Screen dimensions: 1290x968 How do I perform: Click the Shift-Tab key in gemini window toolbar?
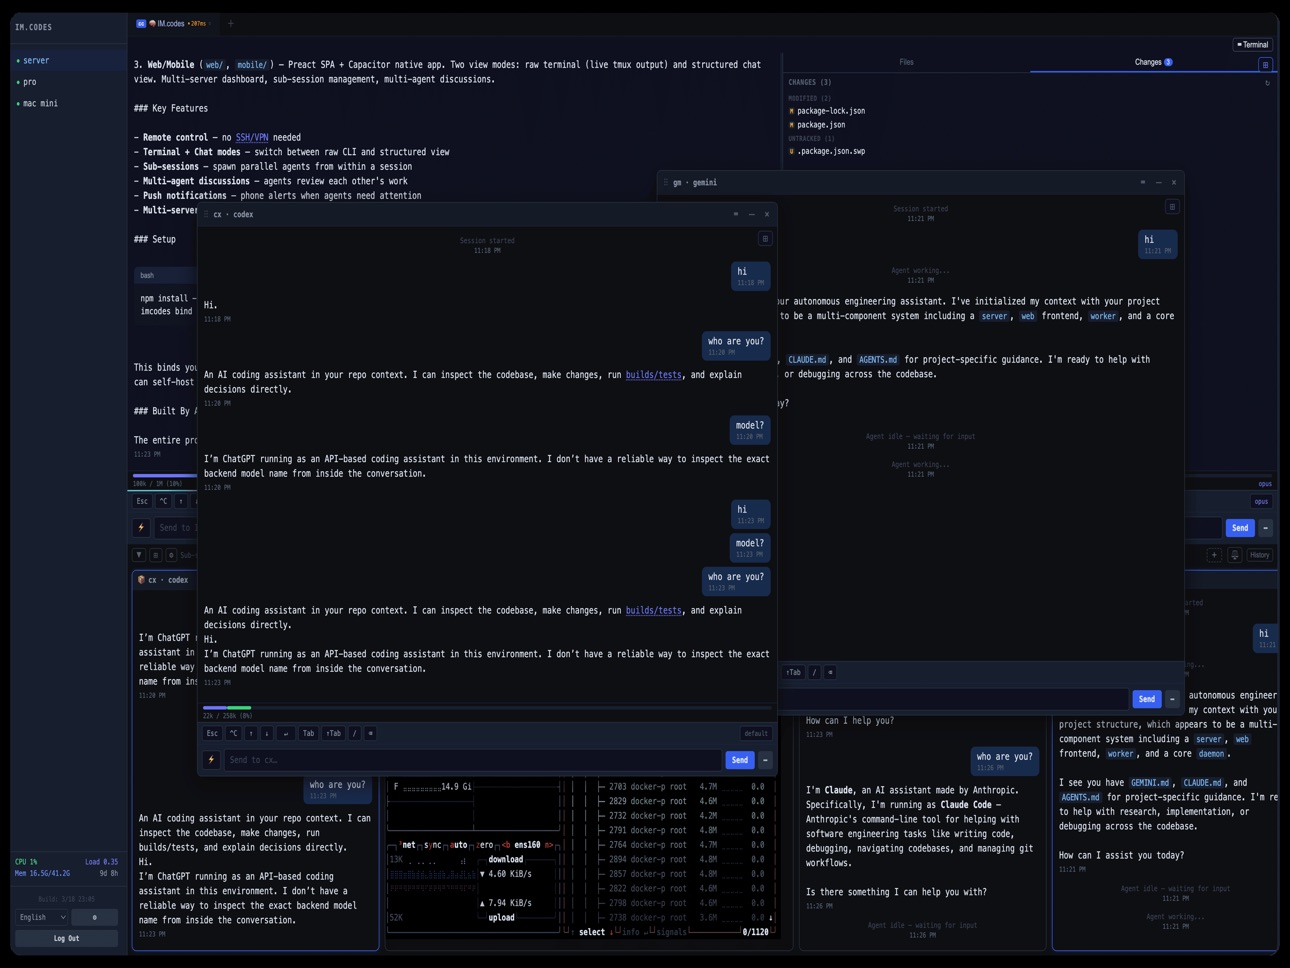(793, 672)
